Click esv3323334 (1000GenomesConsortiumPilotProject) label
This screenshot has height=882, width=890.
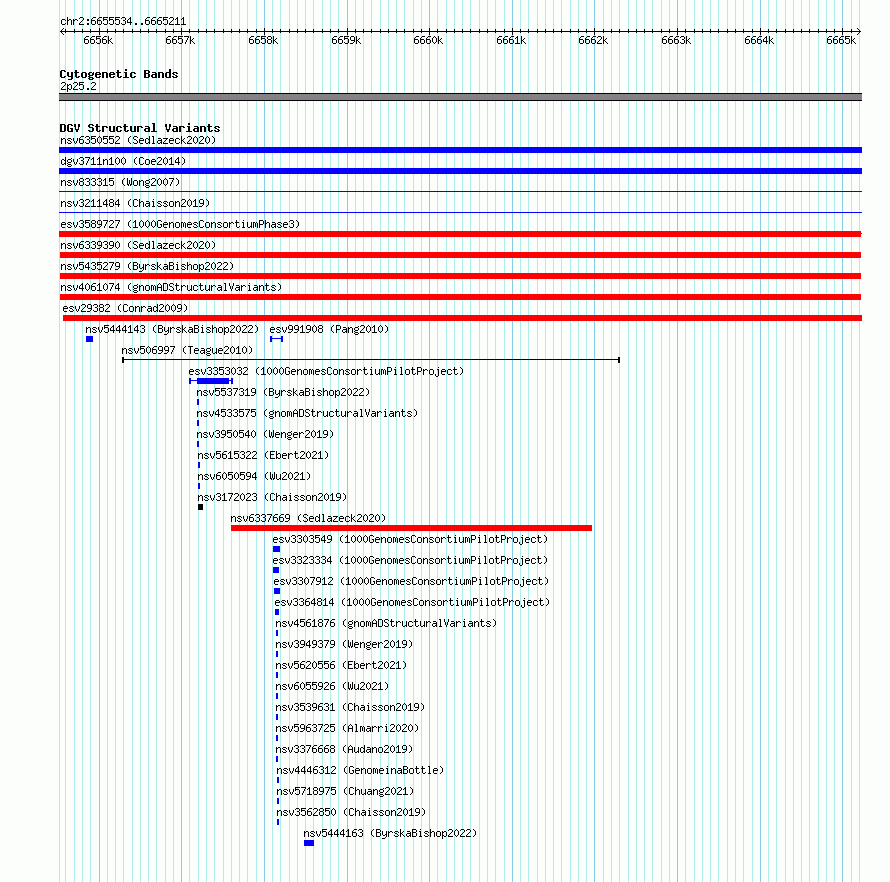[410, 560]
